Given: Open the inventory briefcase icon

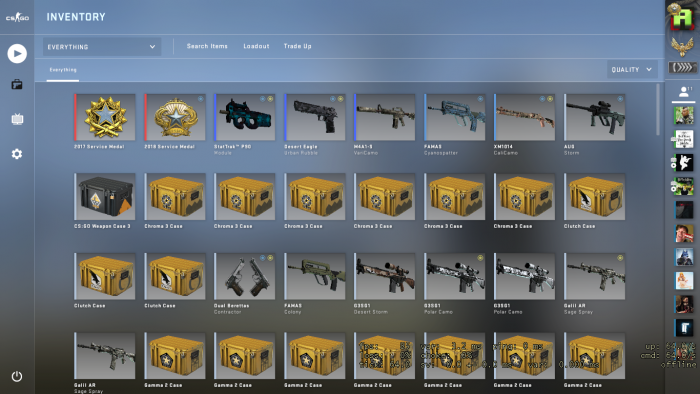Looking at the screenshot, I should 17,84.
